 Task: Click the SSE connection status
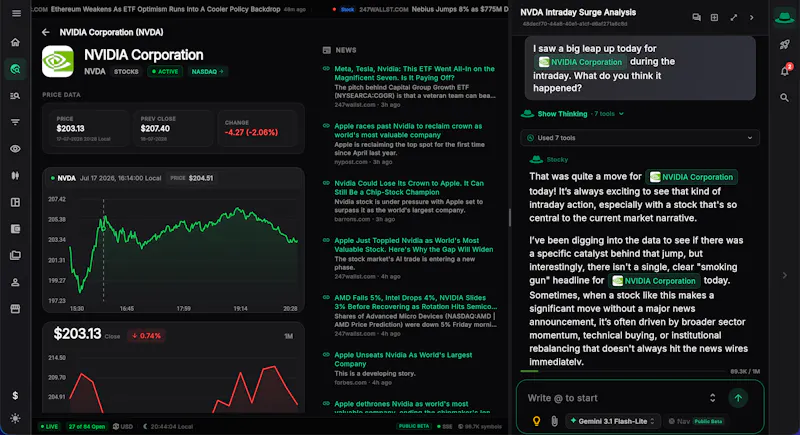click(x=444, y=426)
